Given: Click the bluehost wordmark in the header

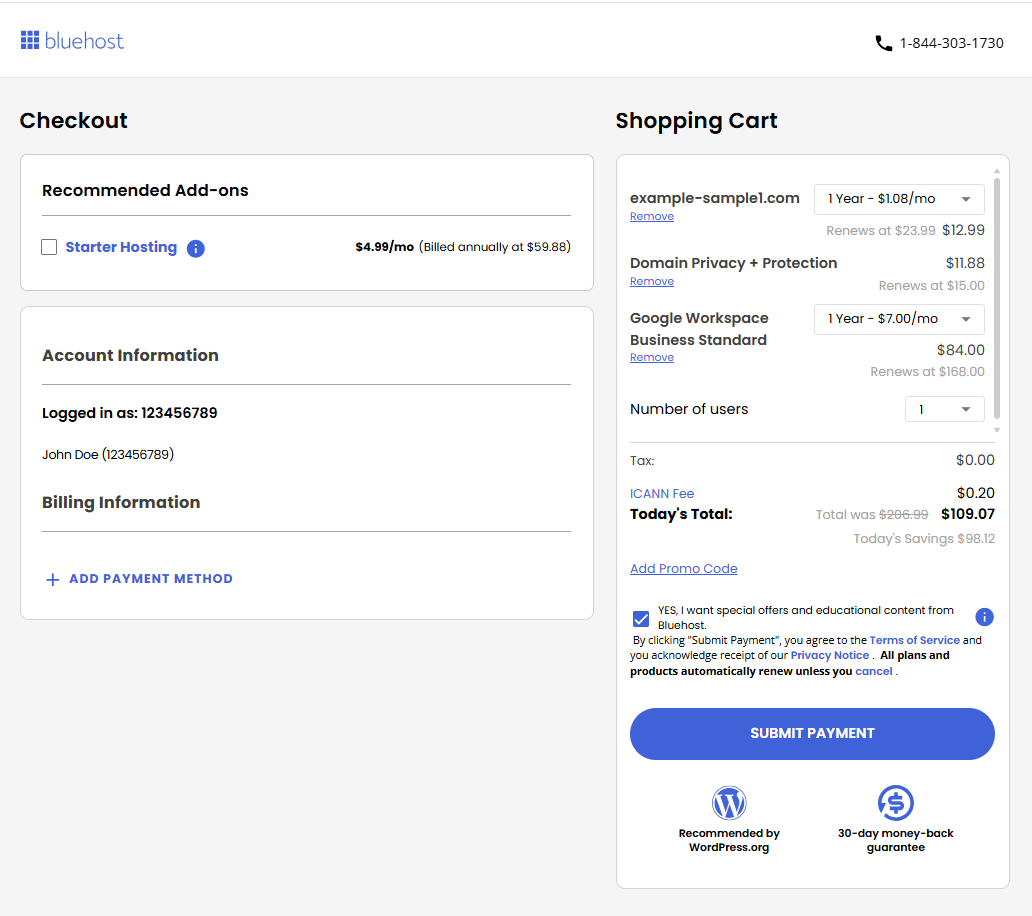Looking at the screenshot, I should [84, 41].
